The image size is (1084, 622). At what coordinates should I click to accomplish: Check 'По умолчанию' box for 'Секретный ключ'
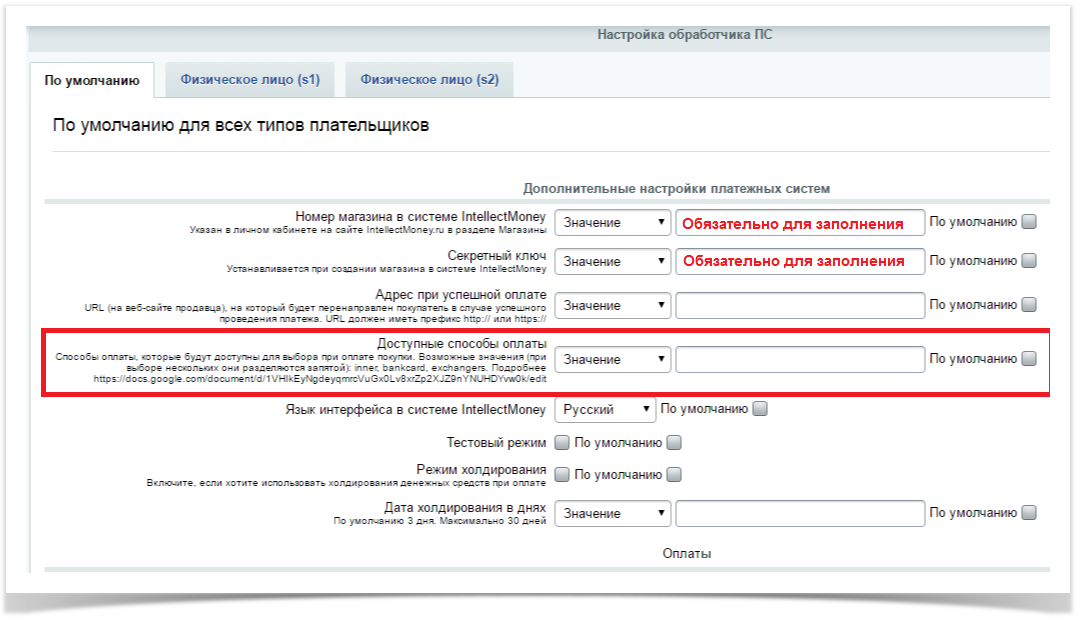[x=1029, y=261]
